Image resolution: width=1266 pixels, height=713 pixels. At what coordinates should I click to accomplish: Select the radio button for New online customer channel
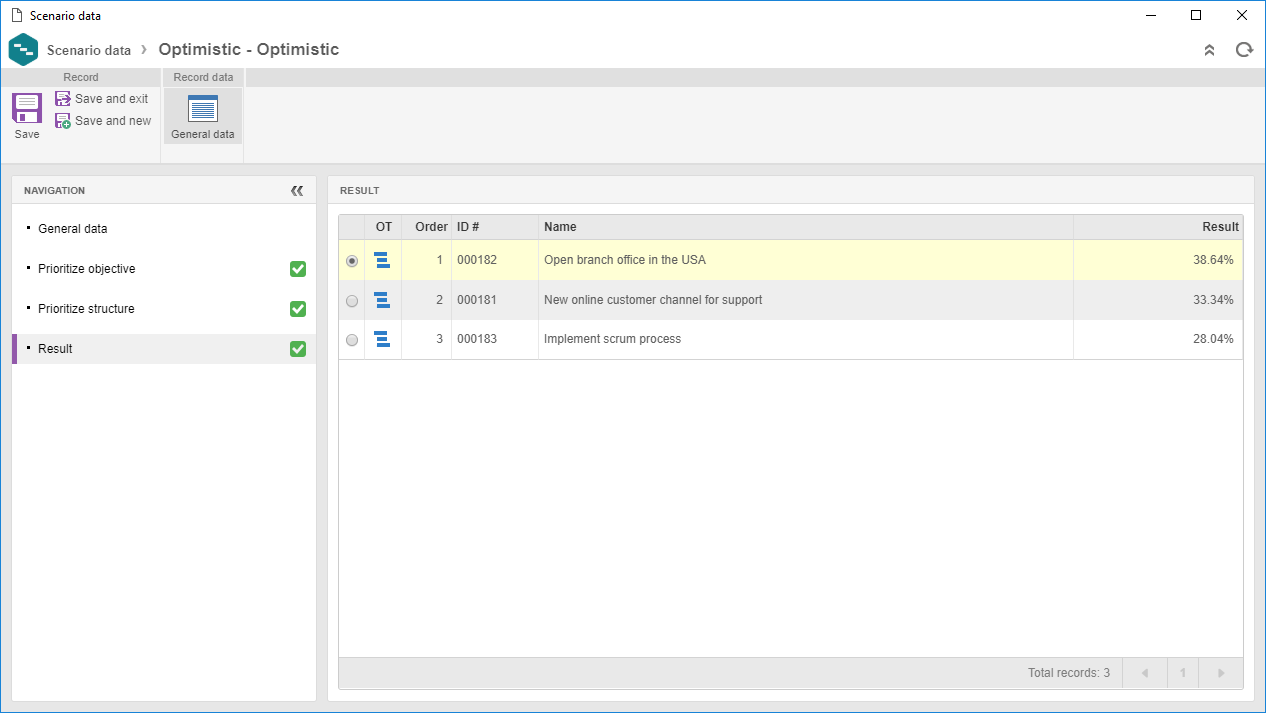[x=352, y=301]
